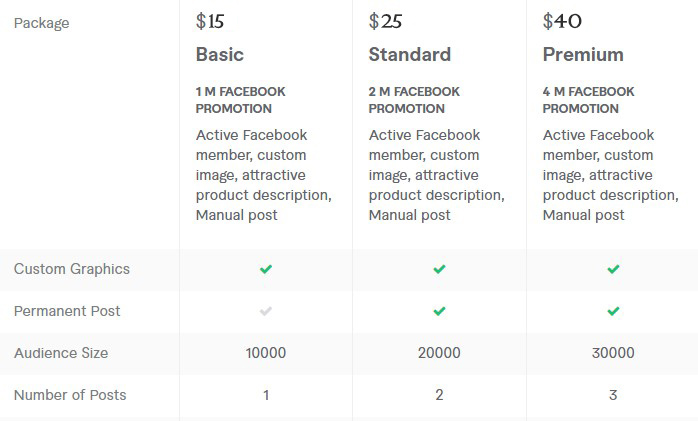Click the $25 Standard price
Screen dimensions: 698x421
(x=385, y=21)
